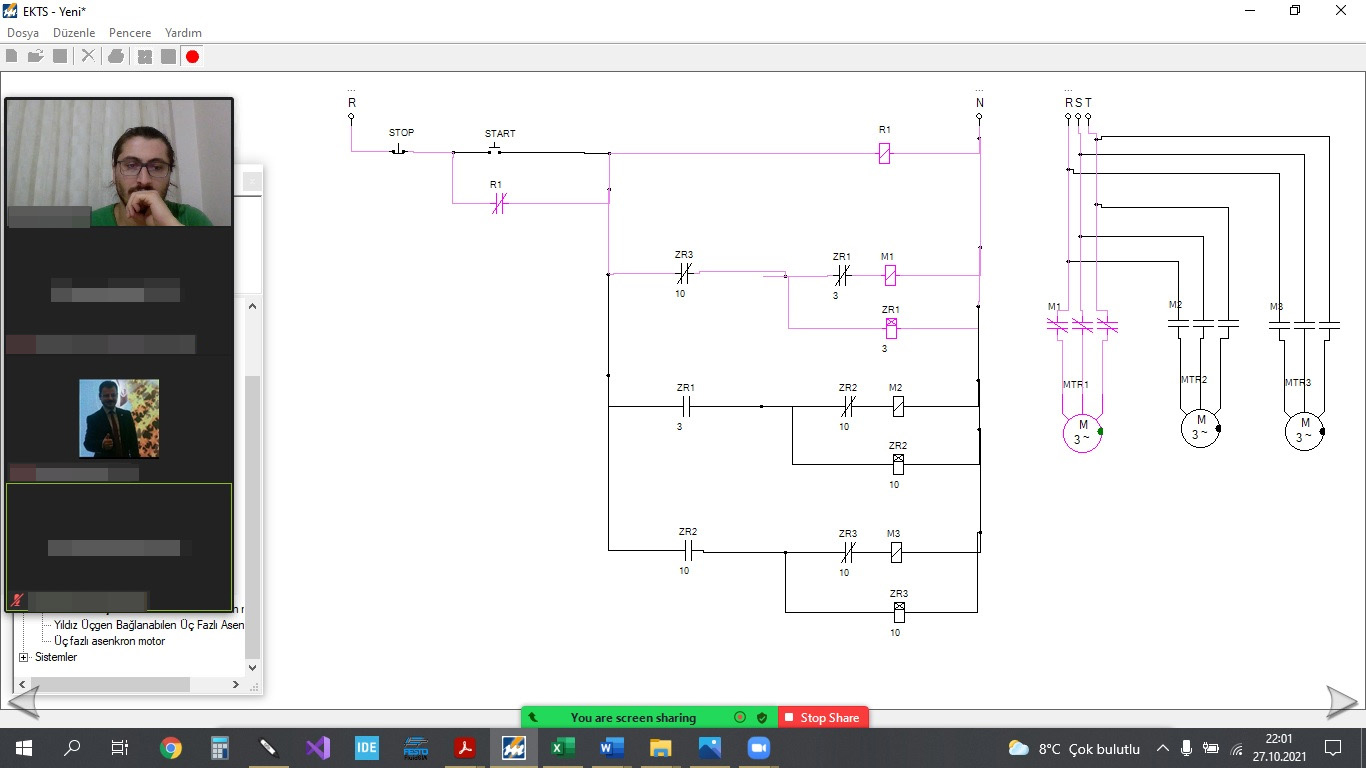Image resolution: width=1366 pixels, height=768 pixels.
Task: Open Visual Studio from the taskbar
Action: [318, 747]
